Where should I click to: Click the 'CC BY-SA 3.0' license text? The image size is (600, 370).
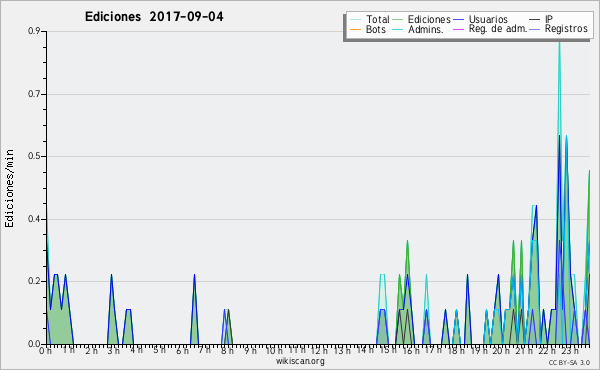pos(569,362)
